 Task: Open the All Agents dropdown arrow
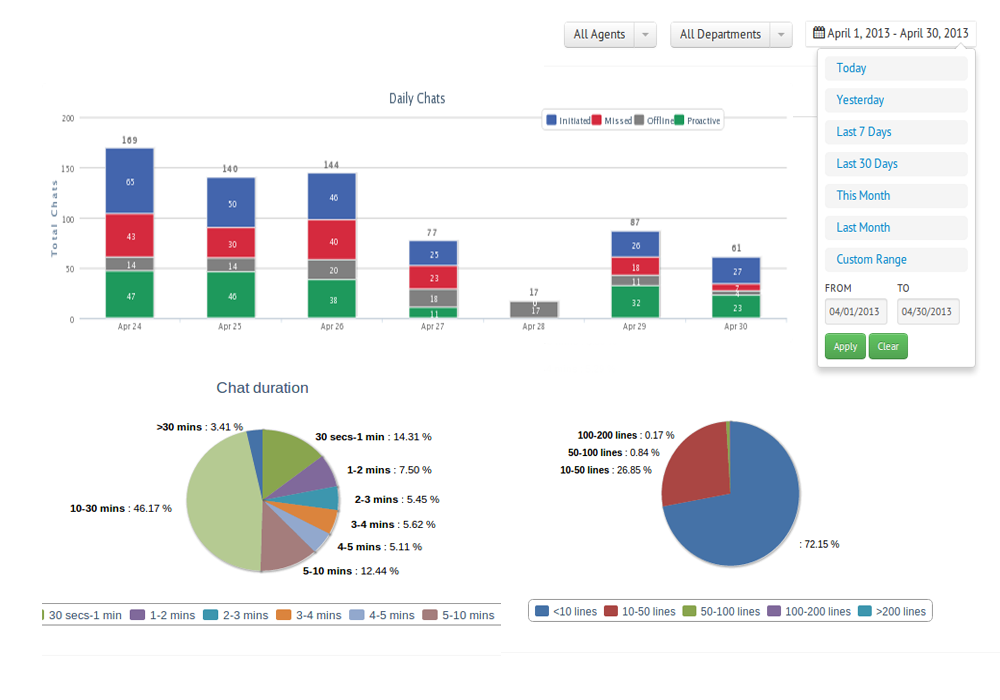(x=645, y=34)
